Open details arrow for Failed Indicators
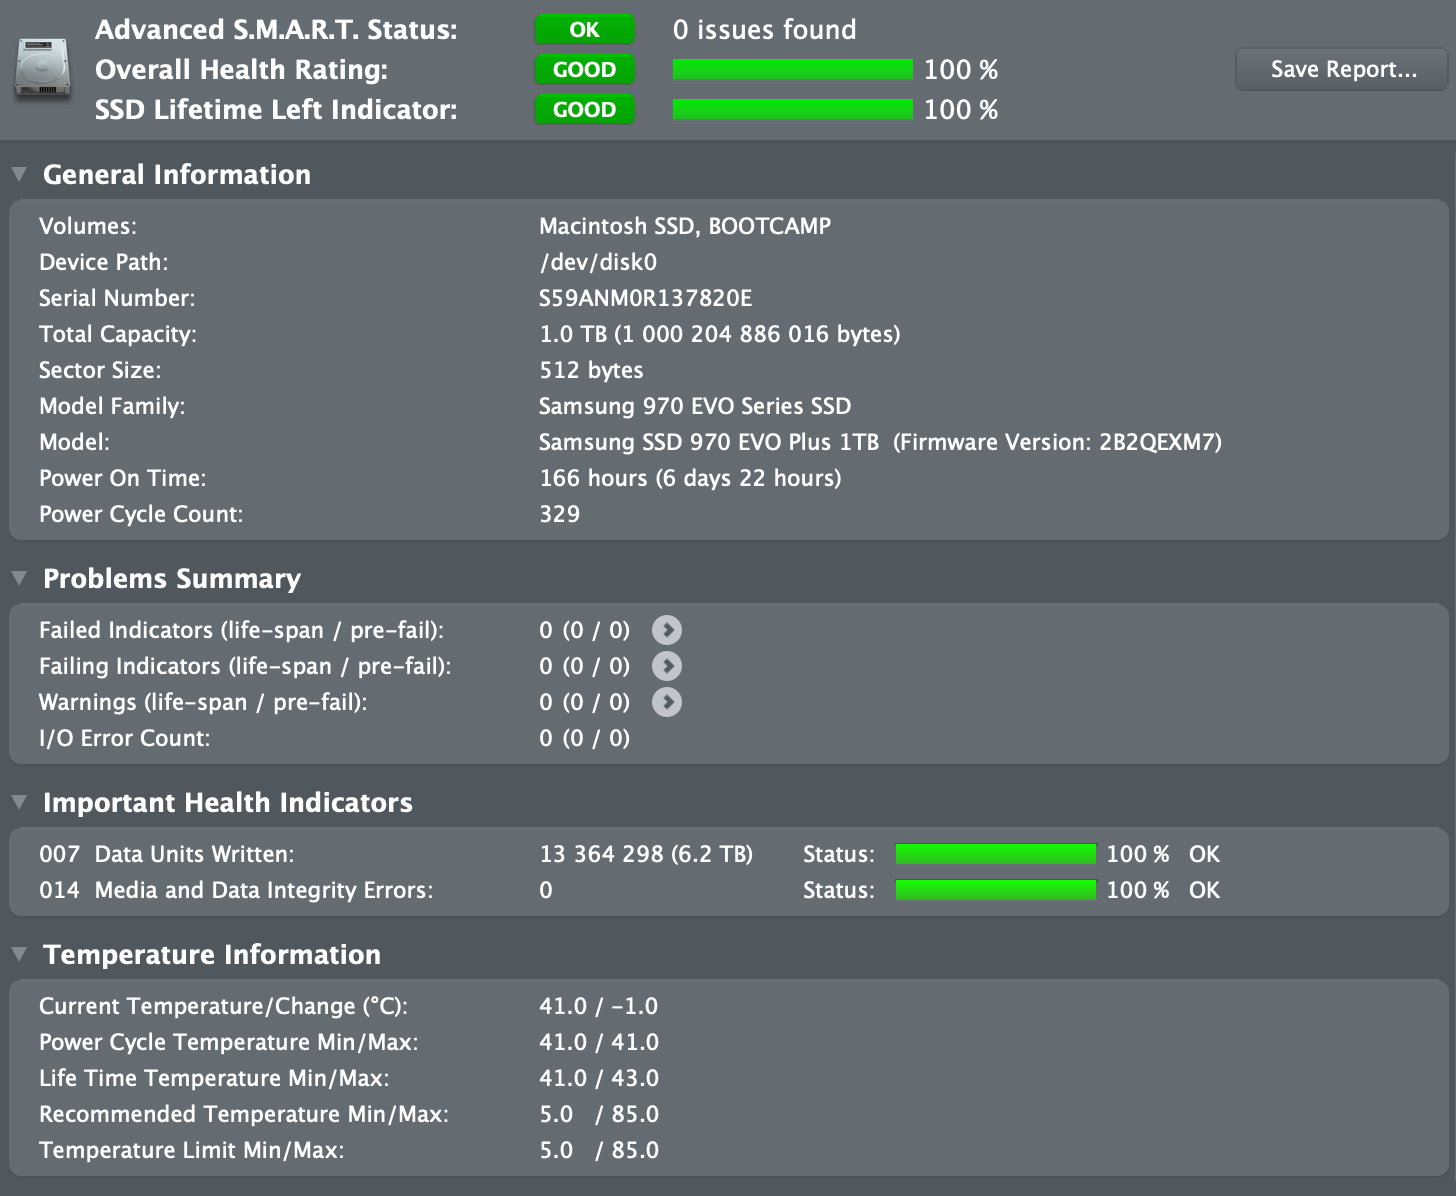 click(x=667, y=630)
